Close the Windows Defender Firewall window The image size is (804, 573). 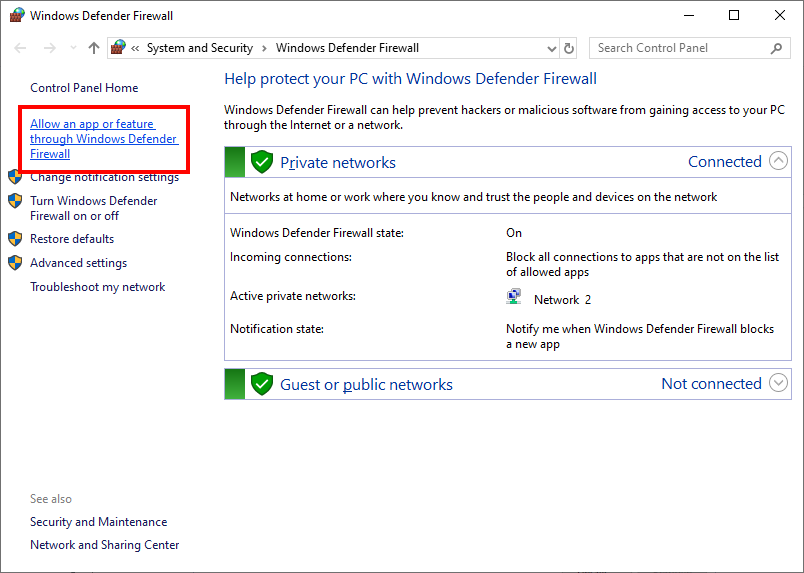point(779,15)
